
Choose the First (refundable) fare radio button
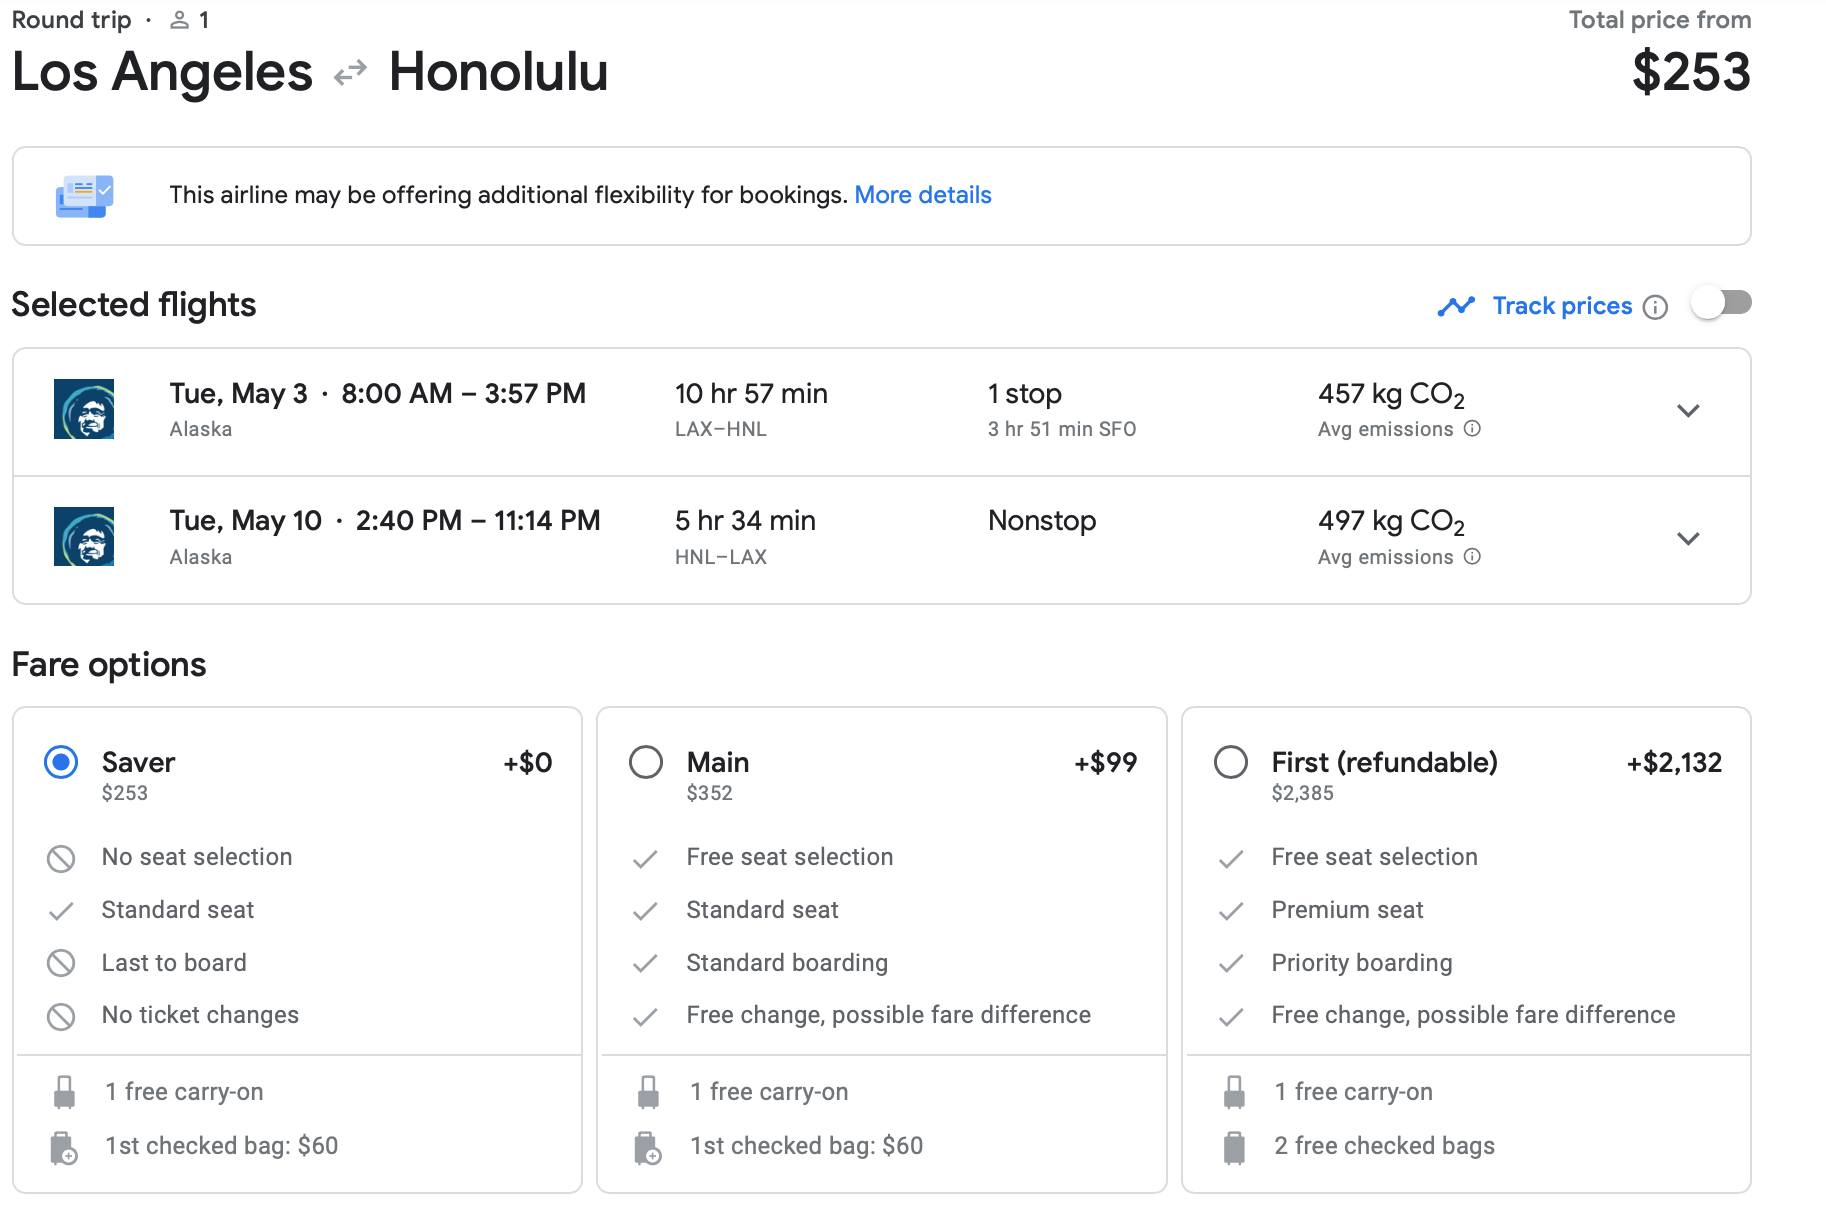(x=1231, y=763)
